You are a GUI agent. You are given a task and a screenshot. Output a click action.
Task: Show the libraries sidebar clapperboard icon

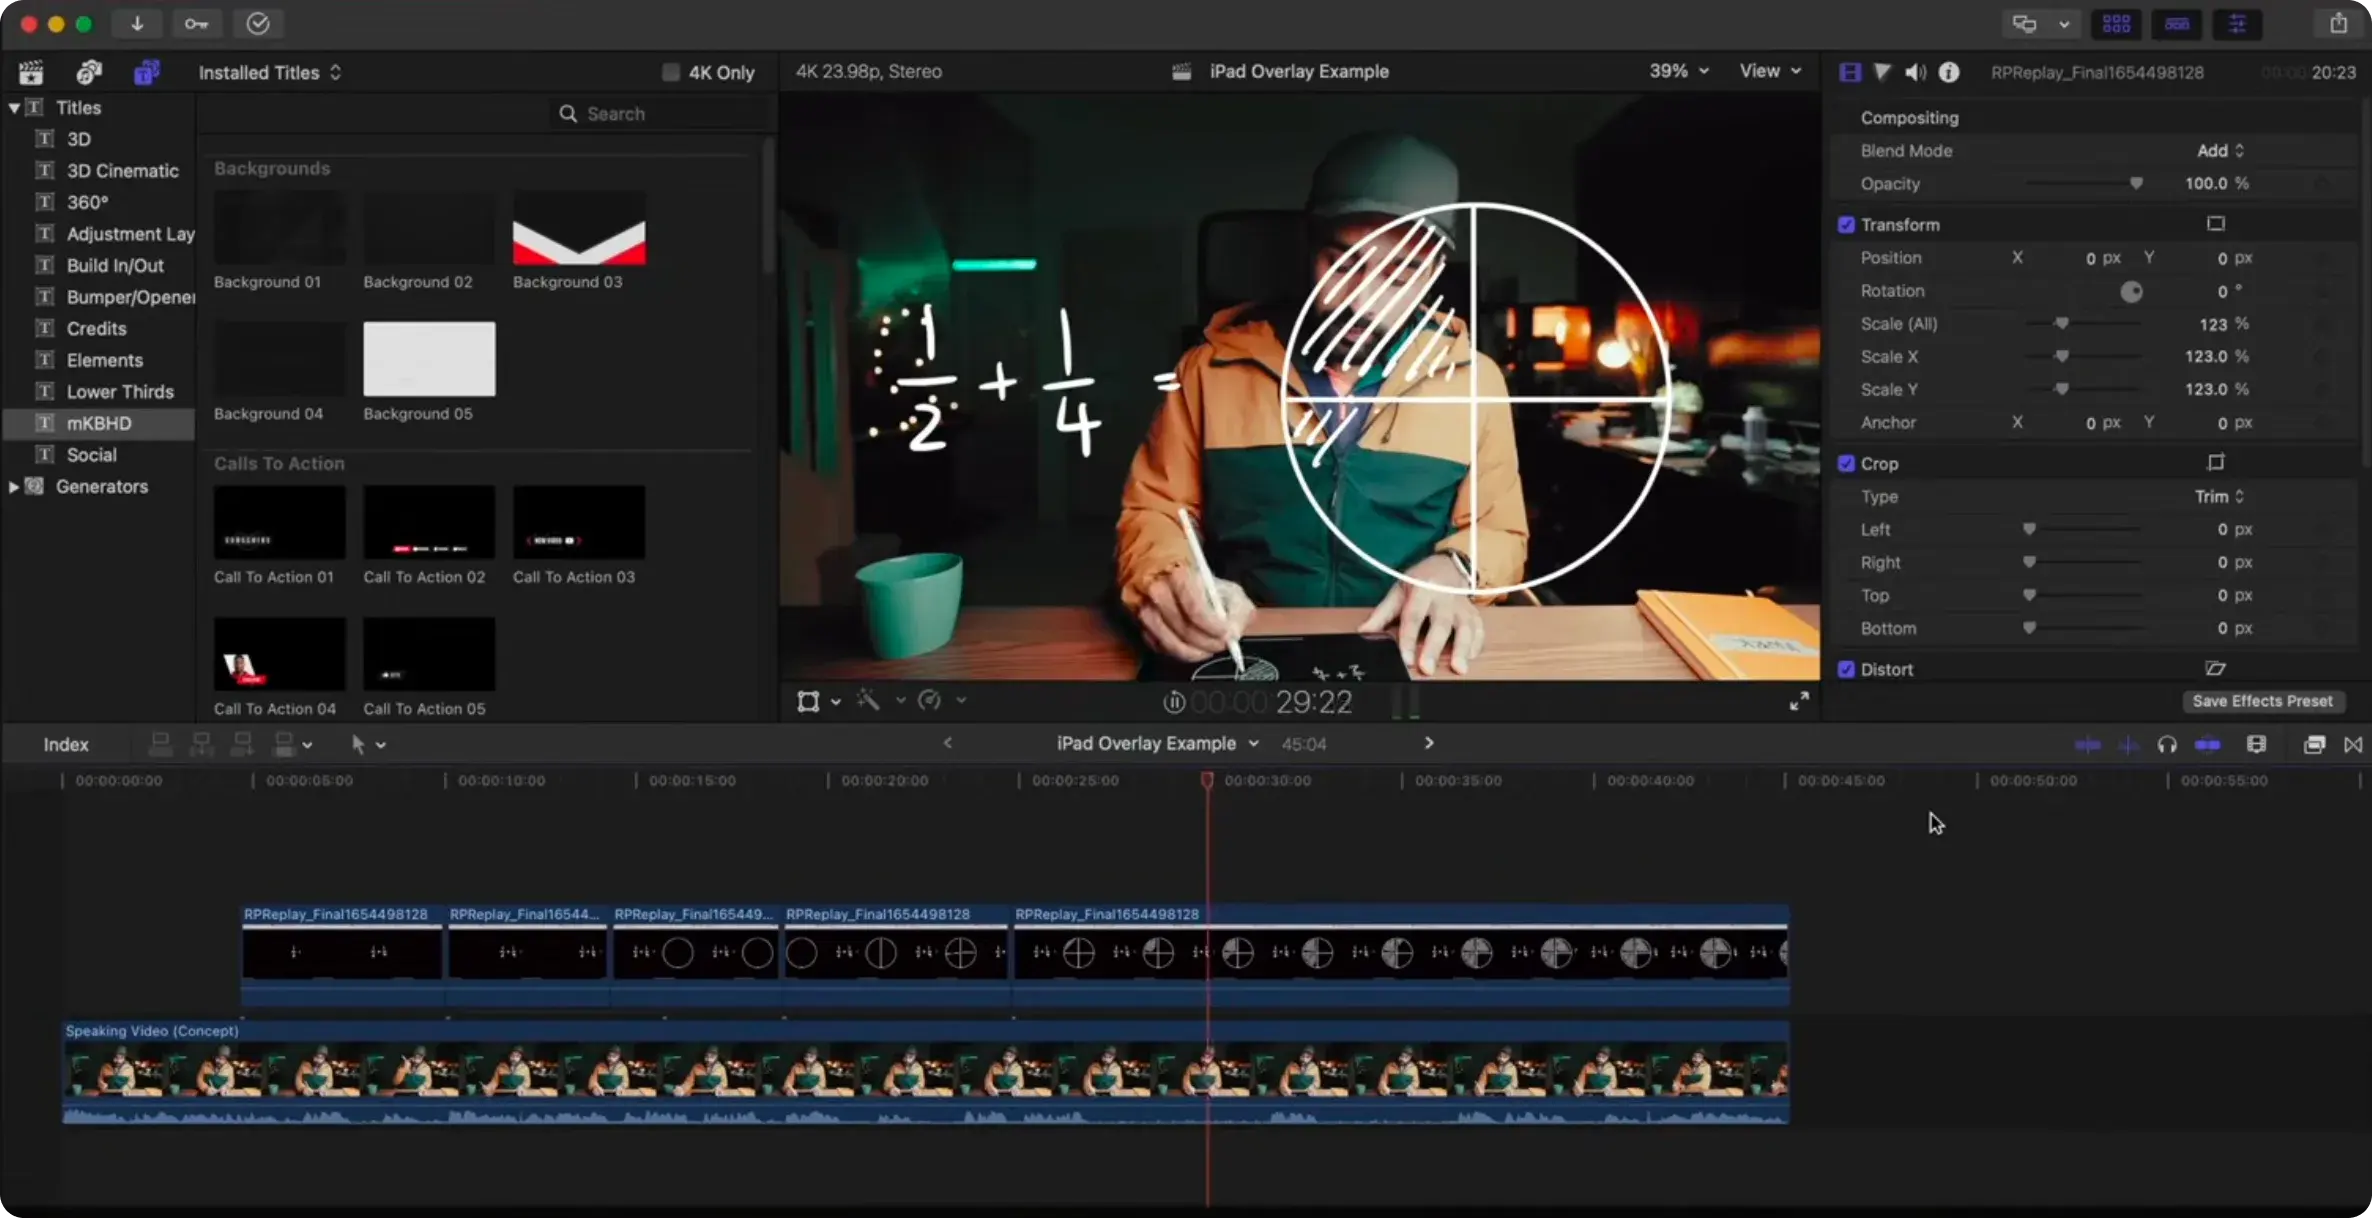click(31, 72)
